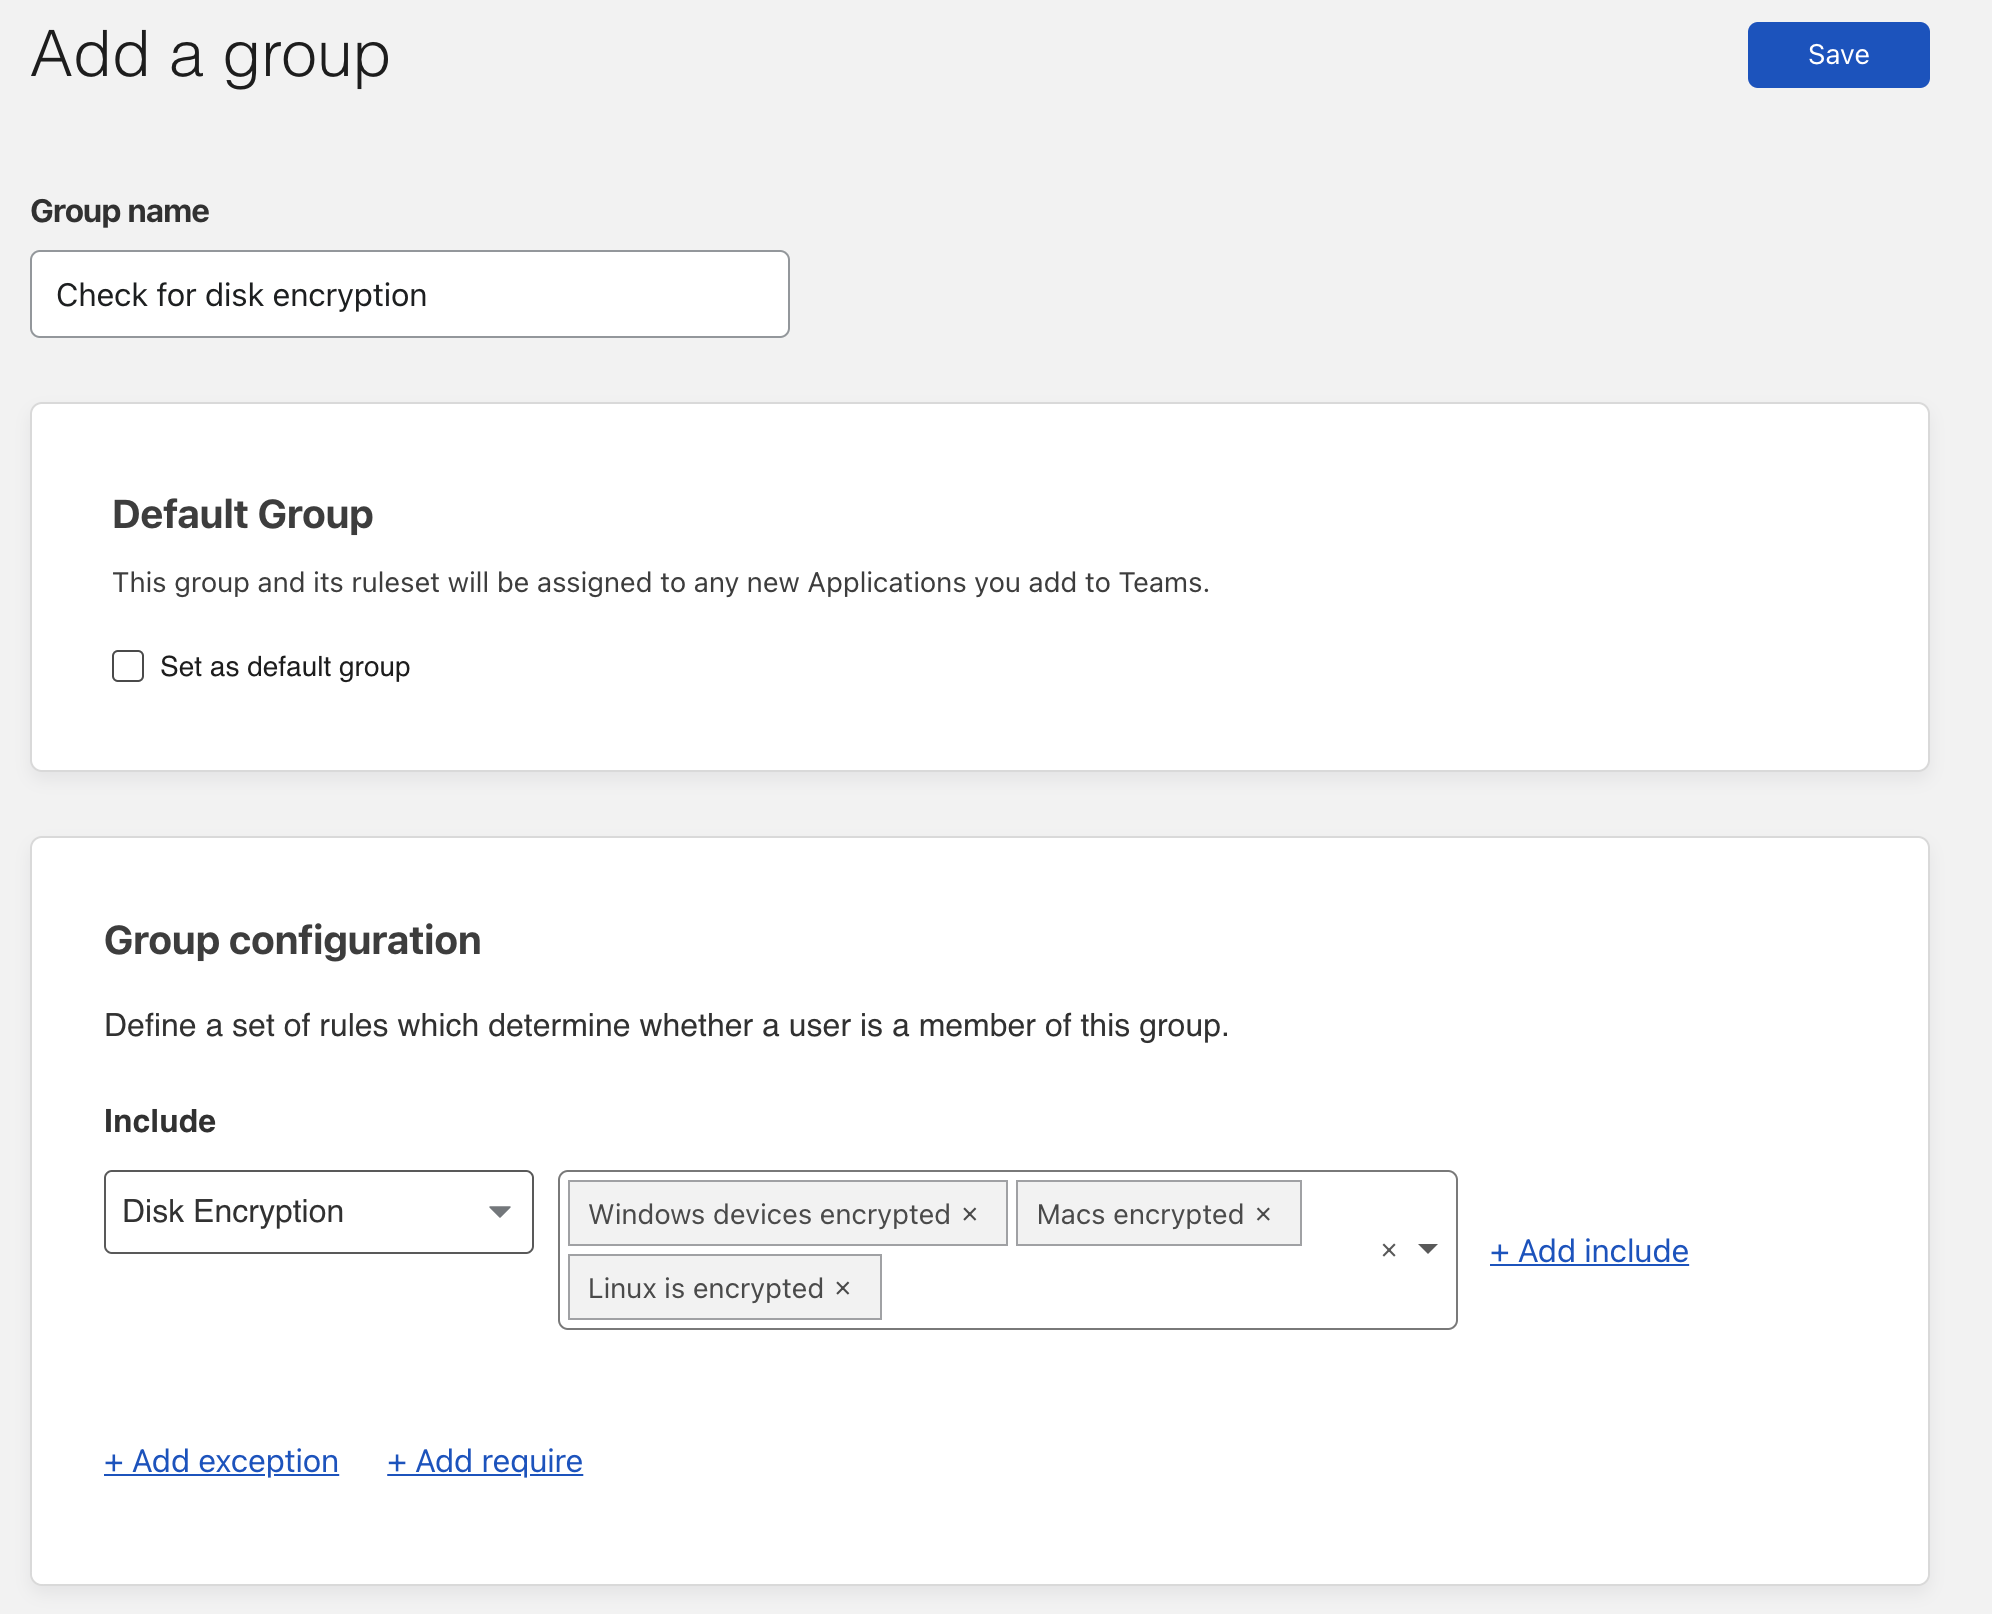Click the + Add include link

1589,1251
